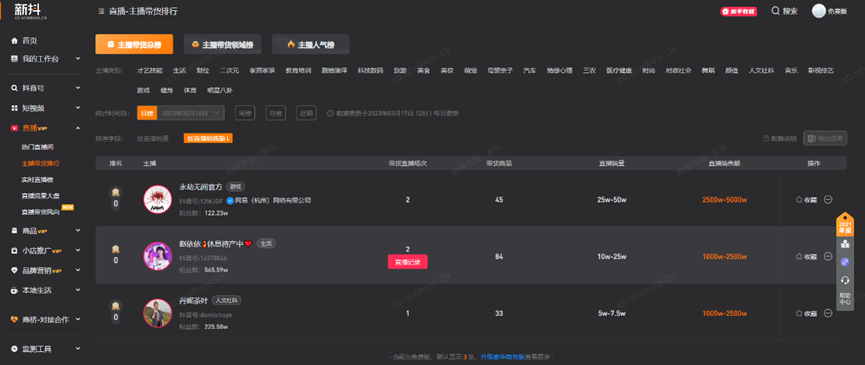Open 直播流量大盘 in sidebar submenu
This screenshot has height=365, width=865.
pyautogui.click(x=41, y=196)
